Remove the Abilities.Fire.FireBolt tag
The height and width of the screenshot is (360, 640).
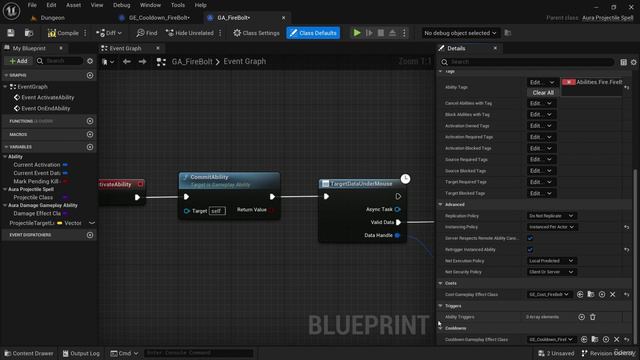[x=569, y=82]
